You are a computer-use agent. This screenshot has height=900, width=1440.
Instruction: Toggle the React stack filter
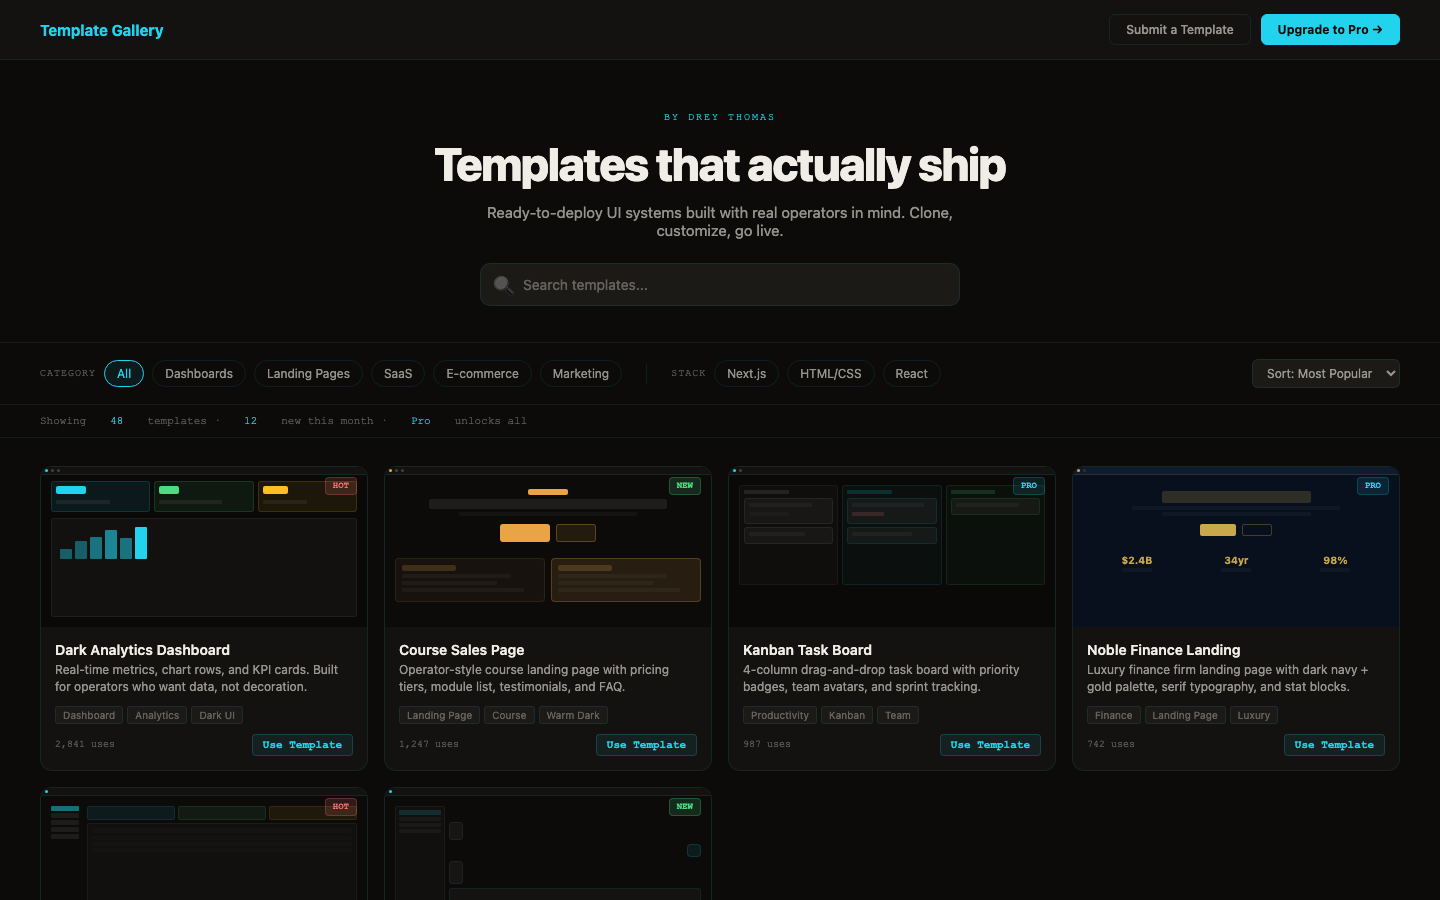coord(911,374)
